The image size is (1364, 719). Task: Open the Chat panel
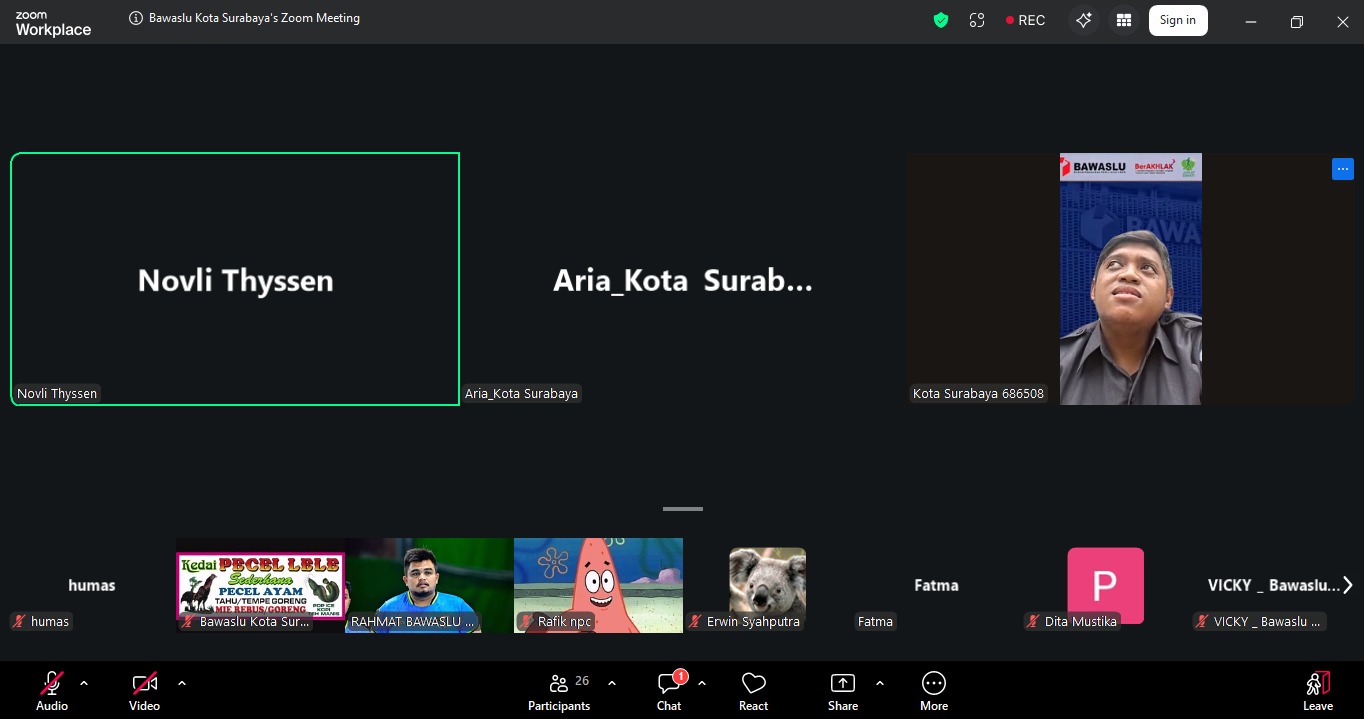tap(669, 690)
